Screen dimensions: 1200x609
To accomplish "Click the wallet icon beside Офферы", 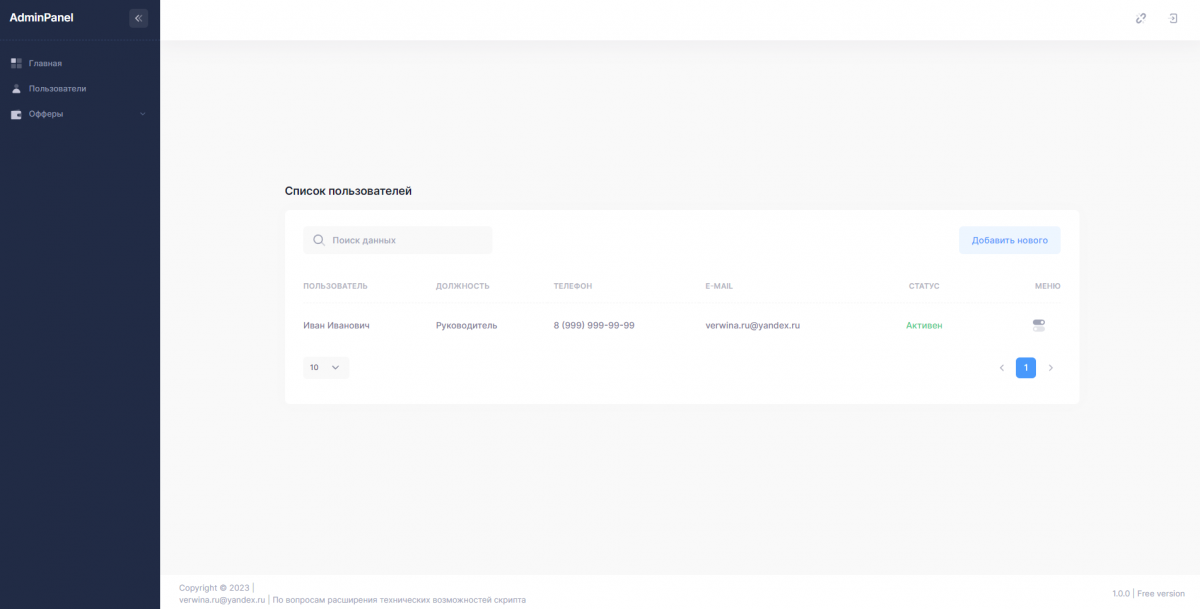I will coord(16,114).
